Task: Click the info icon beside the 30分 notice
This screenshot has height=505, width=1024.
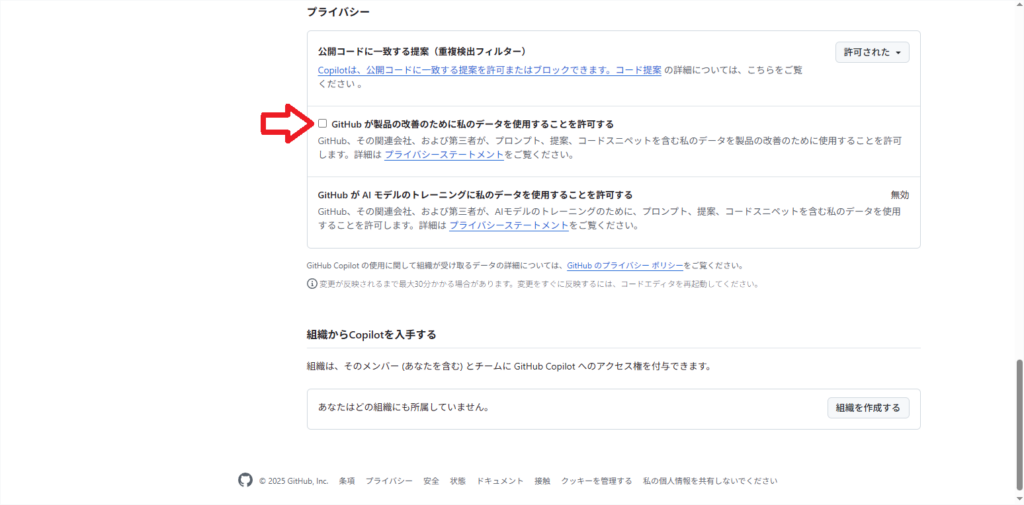Action: point(312,284)
